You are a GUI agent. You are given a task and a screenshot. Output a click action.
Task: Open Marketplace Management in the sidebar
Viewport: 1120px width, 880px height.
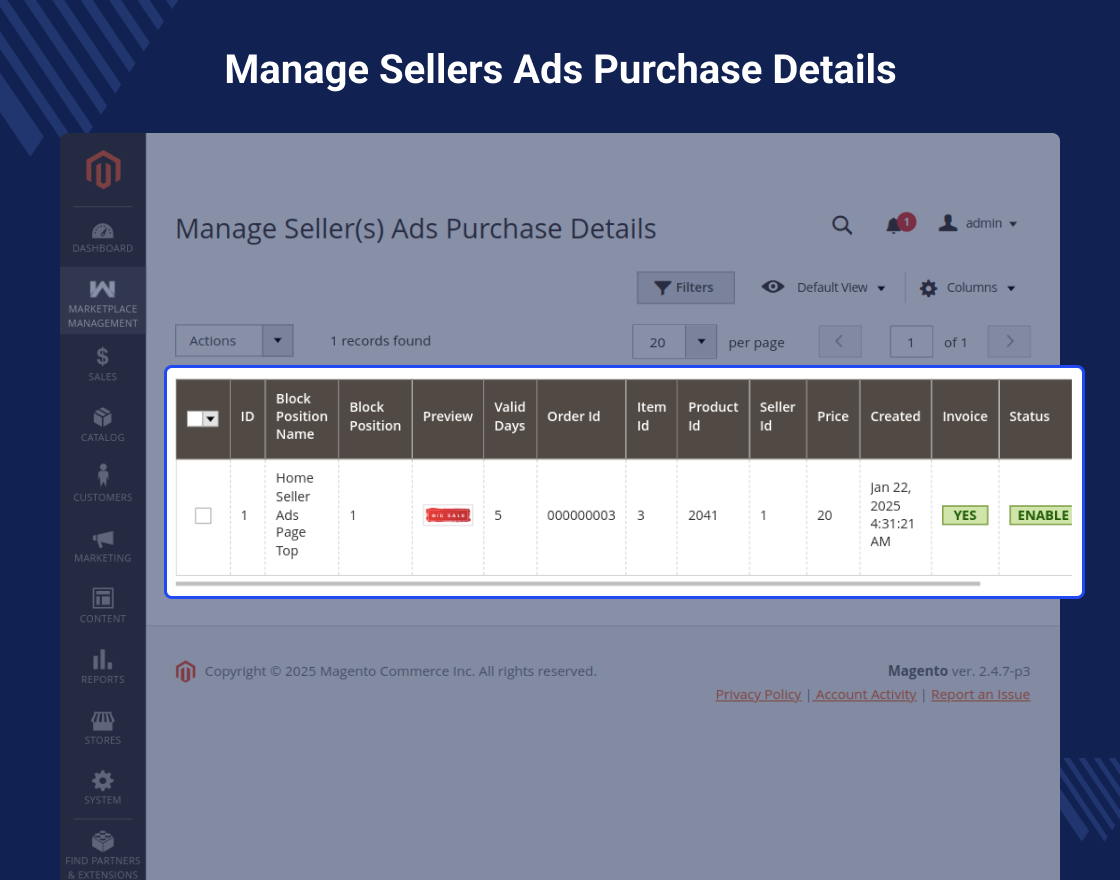click(x=103, y=301)
